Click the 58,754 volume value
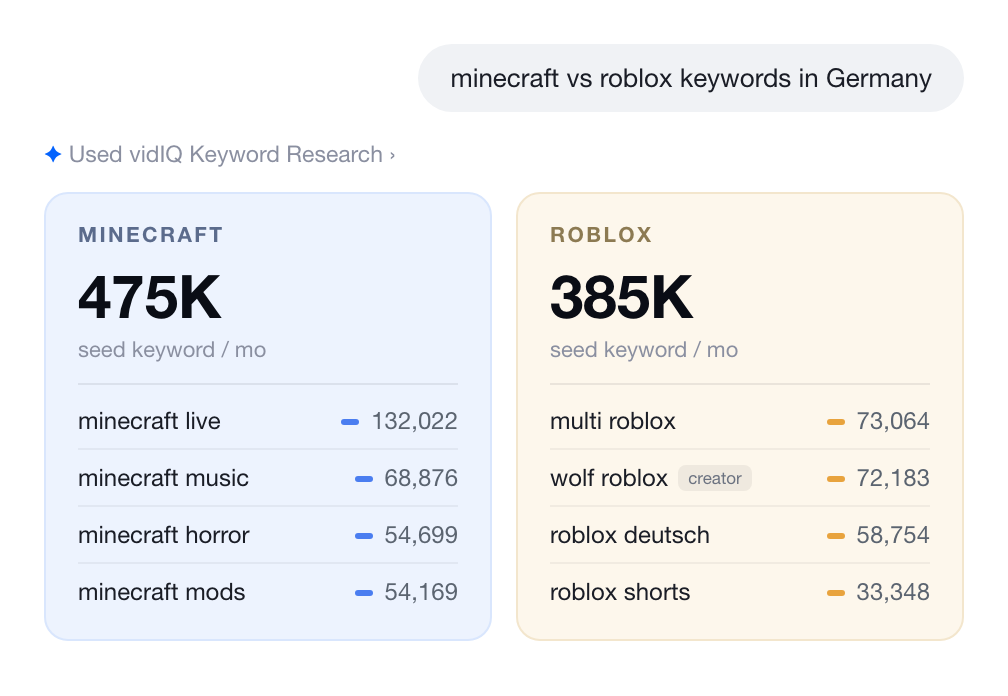This screenshot has width=1008, height=696. tap(893, 535)
